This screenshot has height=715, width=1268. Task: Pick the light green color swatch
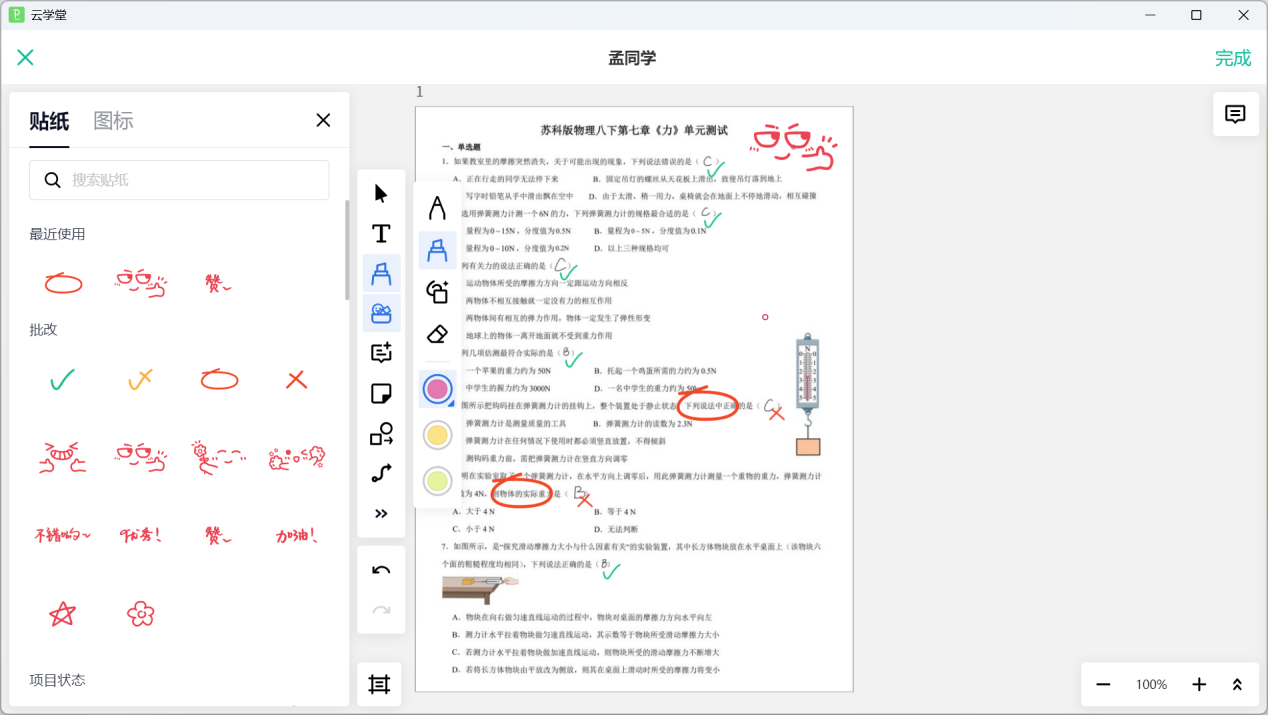tap(437, 481)
